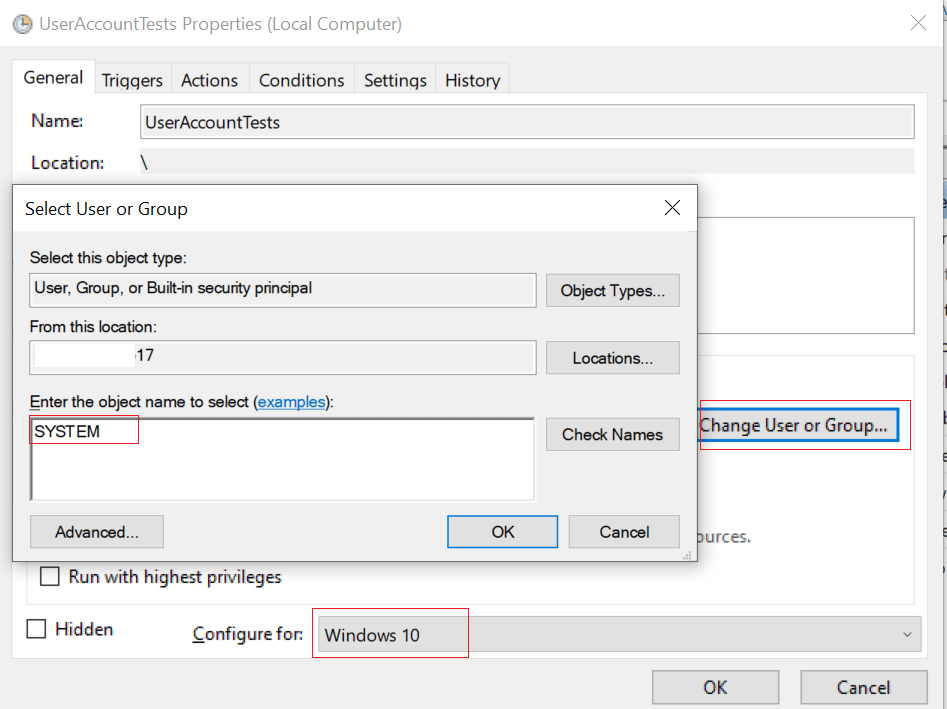
Task: Open the examples link
Action: click(292, 401)
